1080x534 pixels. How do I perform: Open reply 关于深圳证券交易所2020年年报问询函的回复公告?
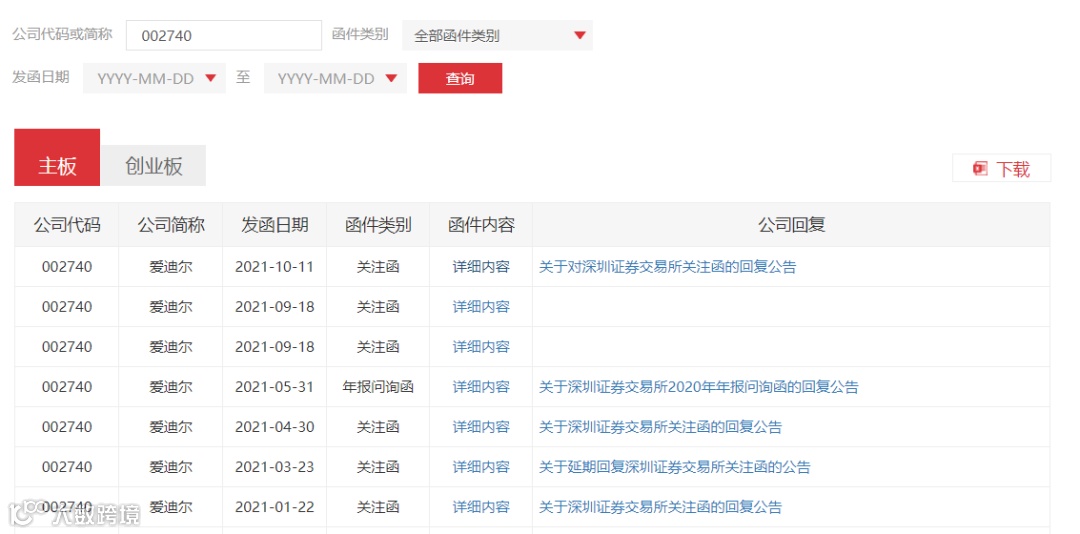click(x=698, y=387)
